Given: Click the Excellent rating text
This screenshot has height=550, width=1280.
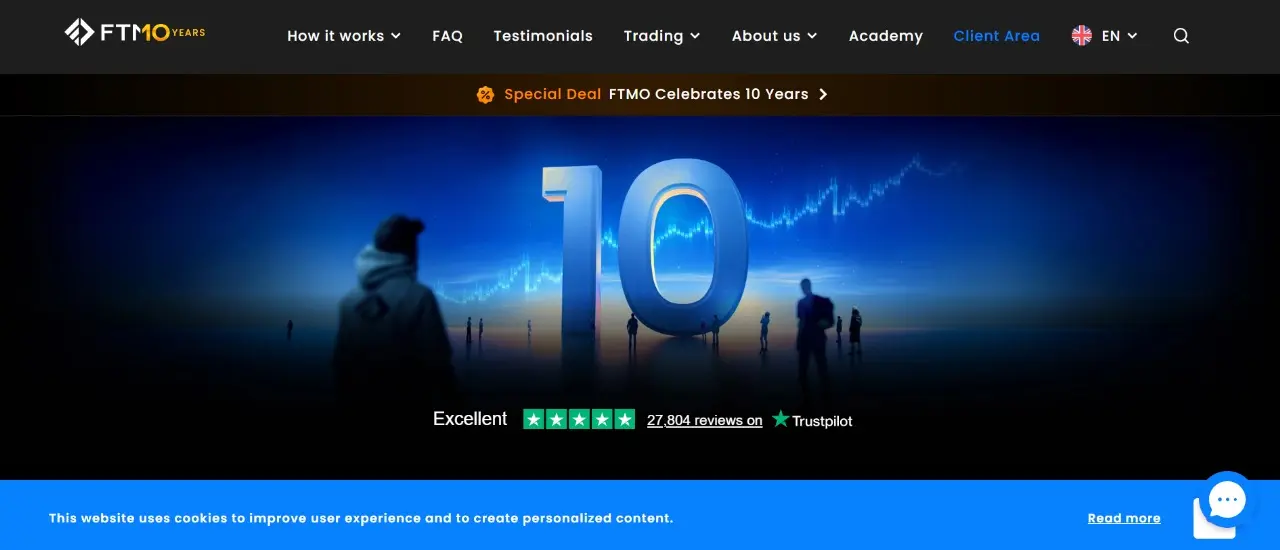Looking at the screenshot, I should (x=470, y=419).
